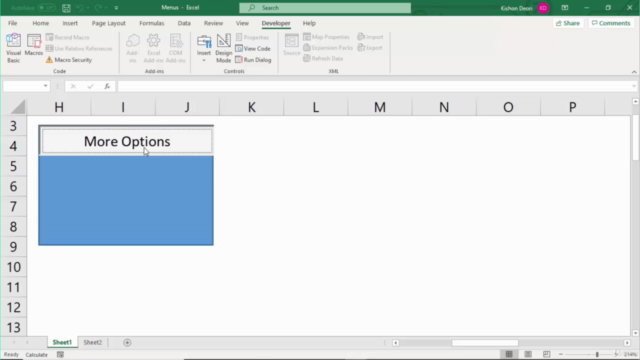Switch to the Page Layout tab
This screenshot has height=360, width=640.
(109, 23)
